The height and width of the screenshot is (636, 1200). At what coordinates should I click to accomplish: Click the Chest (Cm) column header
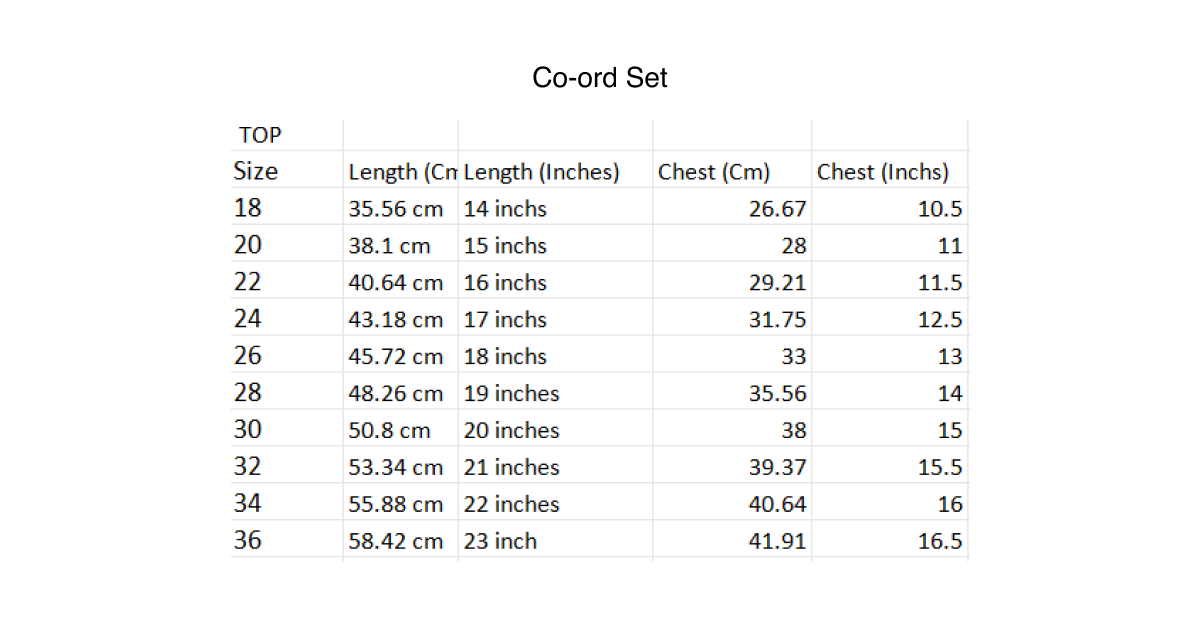click(x=714, y=172)
